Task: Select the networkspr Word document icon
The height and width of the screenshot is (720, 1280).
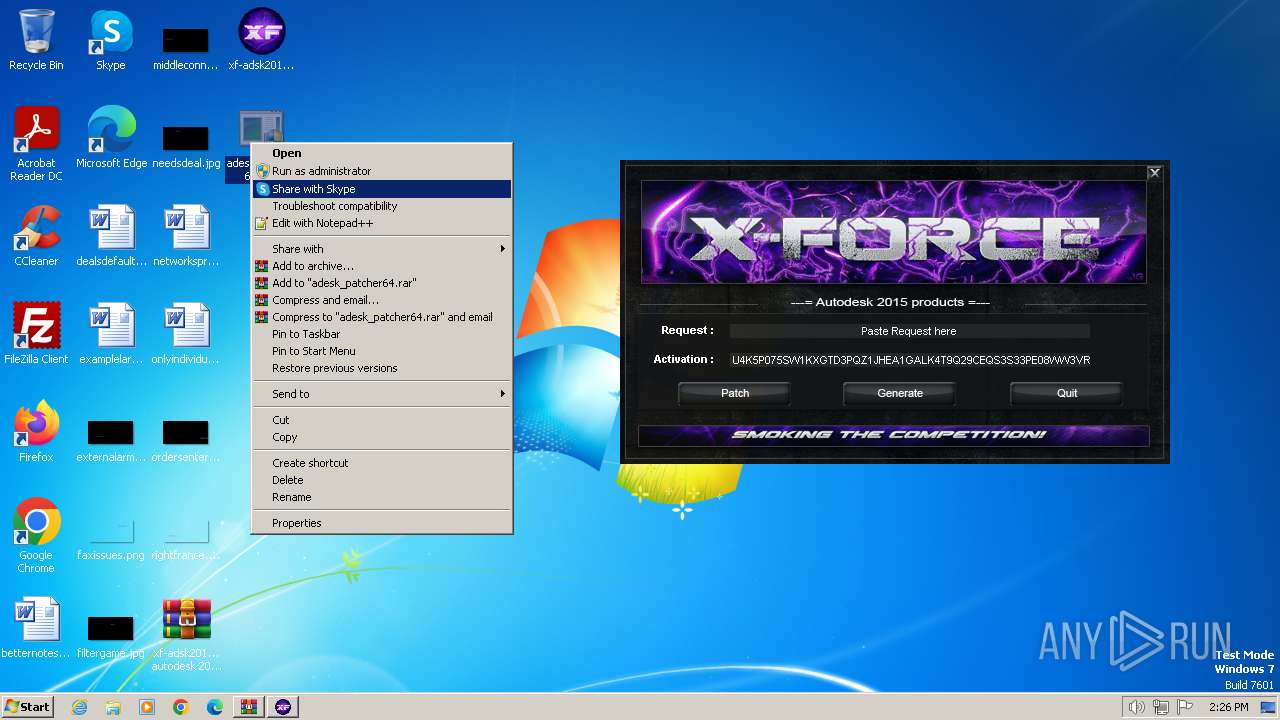Action: pyautogui.click(x=186, y=236)
